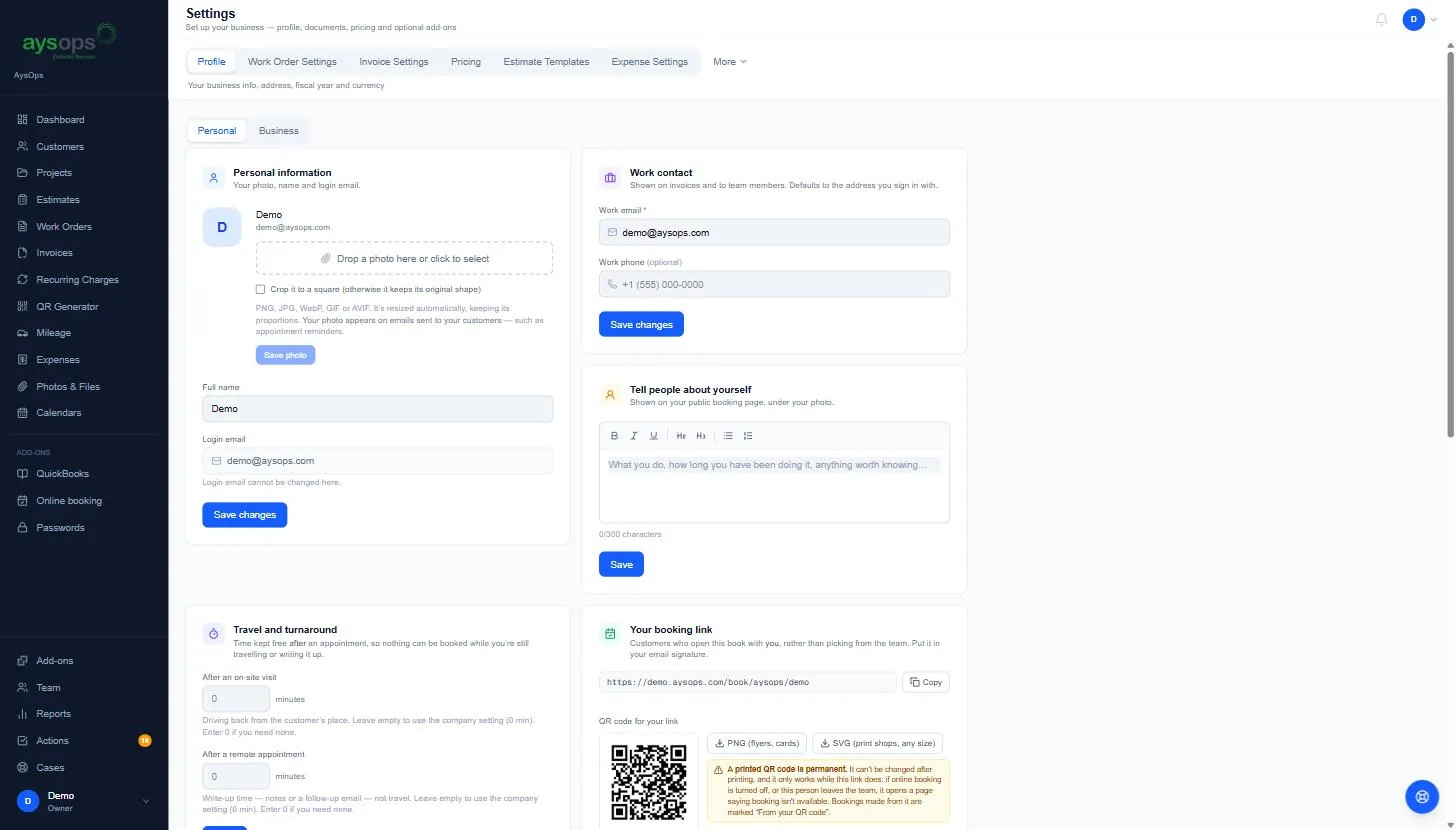
Task: Expand the Demo Owner account switcher
Action: pos(84,801)
